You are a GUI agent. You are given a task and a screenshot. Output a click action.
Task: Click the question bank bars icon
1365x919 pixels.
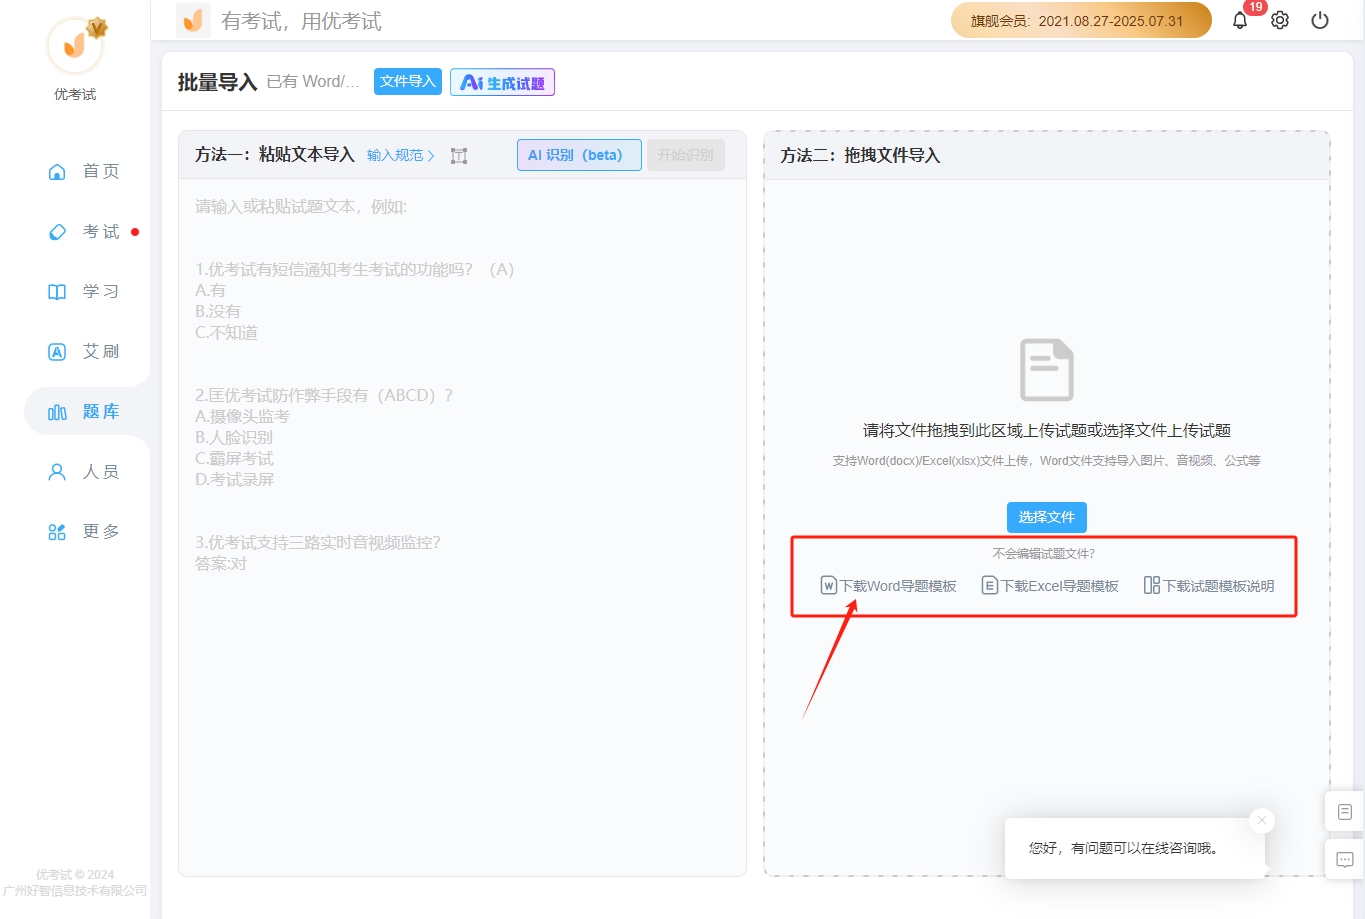(x=57, y=412)
